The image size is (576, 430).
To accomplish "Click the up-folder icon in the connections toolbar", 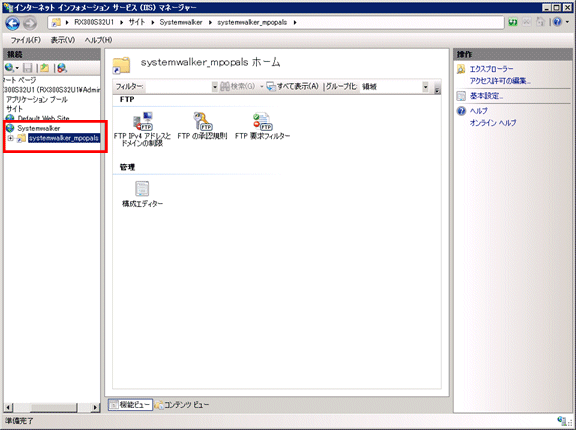I will [44, 68].
